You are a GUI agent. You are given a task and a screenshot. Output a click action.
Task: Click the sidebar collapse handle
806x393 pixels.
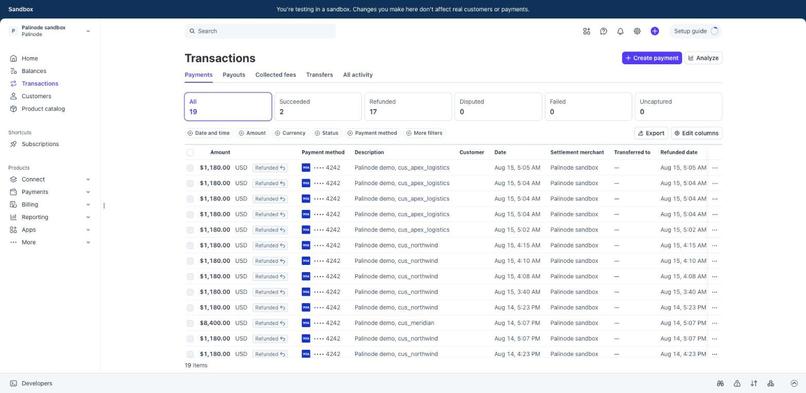[104, 205]
